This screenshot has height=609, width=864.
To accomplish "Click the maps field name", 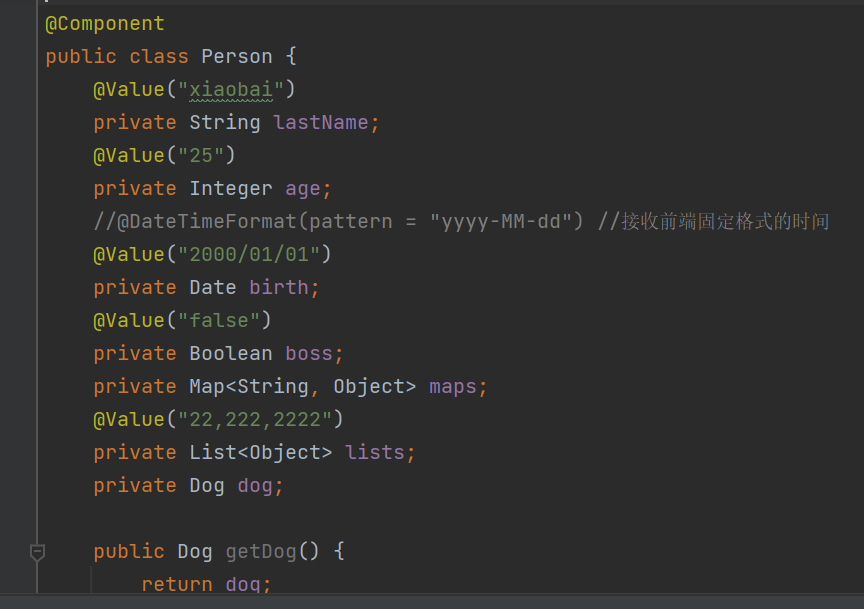I will [453, 386].
